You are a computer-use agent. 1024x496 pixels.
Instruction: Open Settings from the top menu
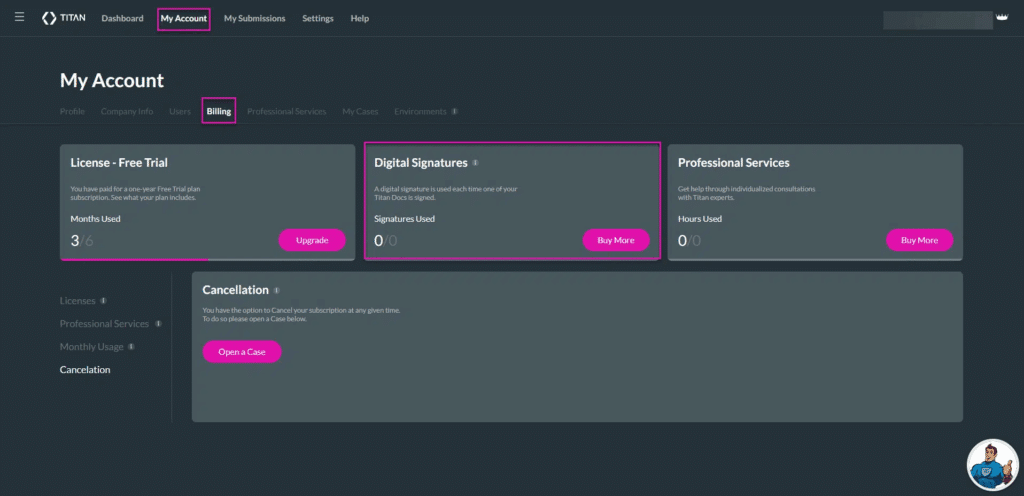coord(318,19)
